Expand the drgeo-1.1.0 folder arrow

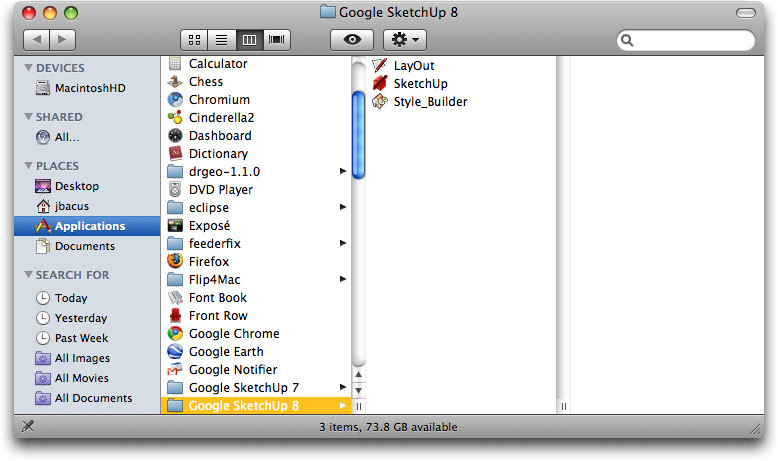click(342, 171)
